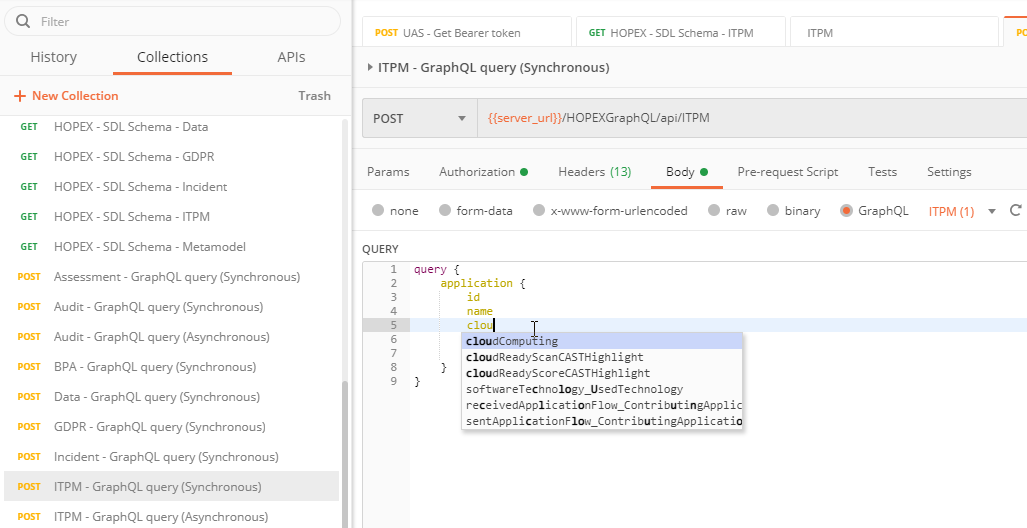
Task: Open the Pre-request Script tab
Action: point(787,172)
